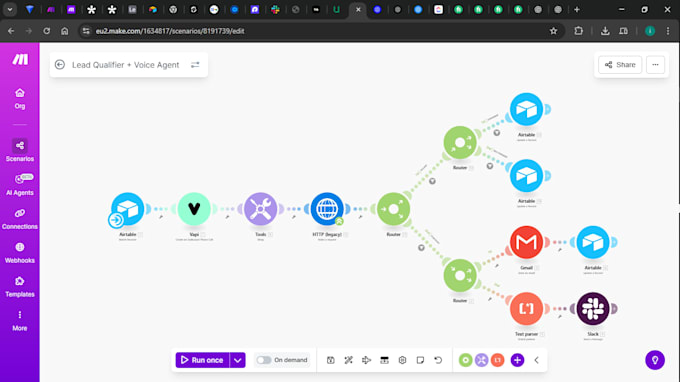Open a new browser tab
680x382 pixels.
coord(577,10)
